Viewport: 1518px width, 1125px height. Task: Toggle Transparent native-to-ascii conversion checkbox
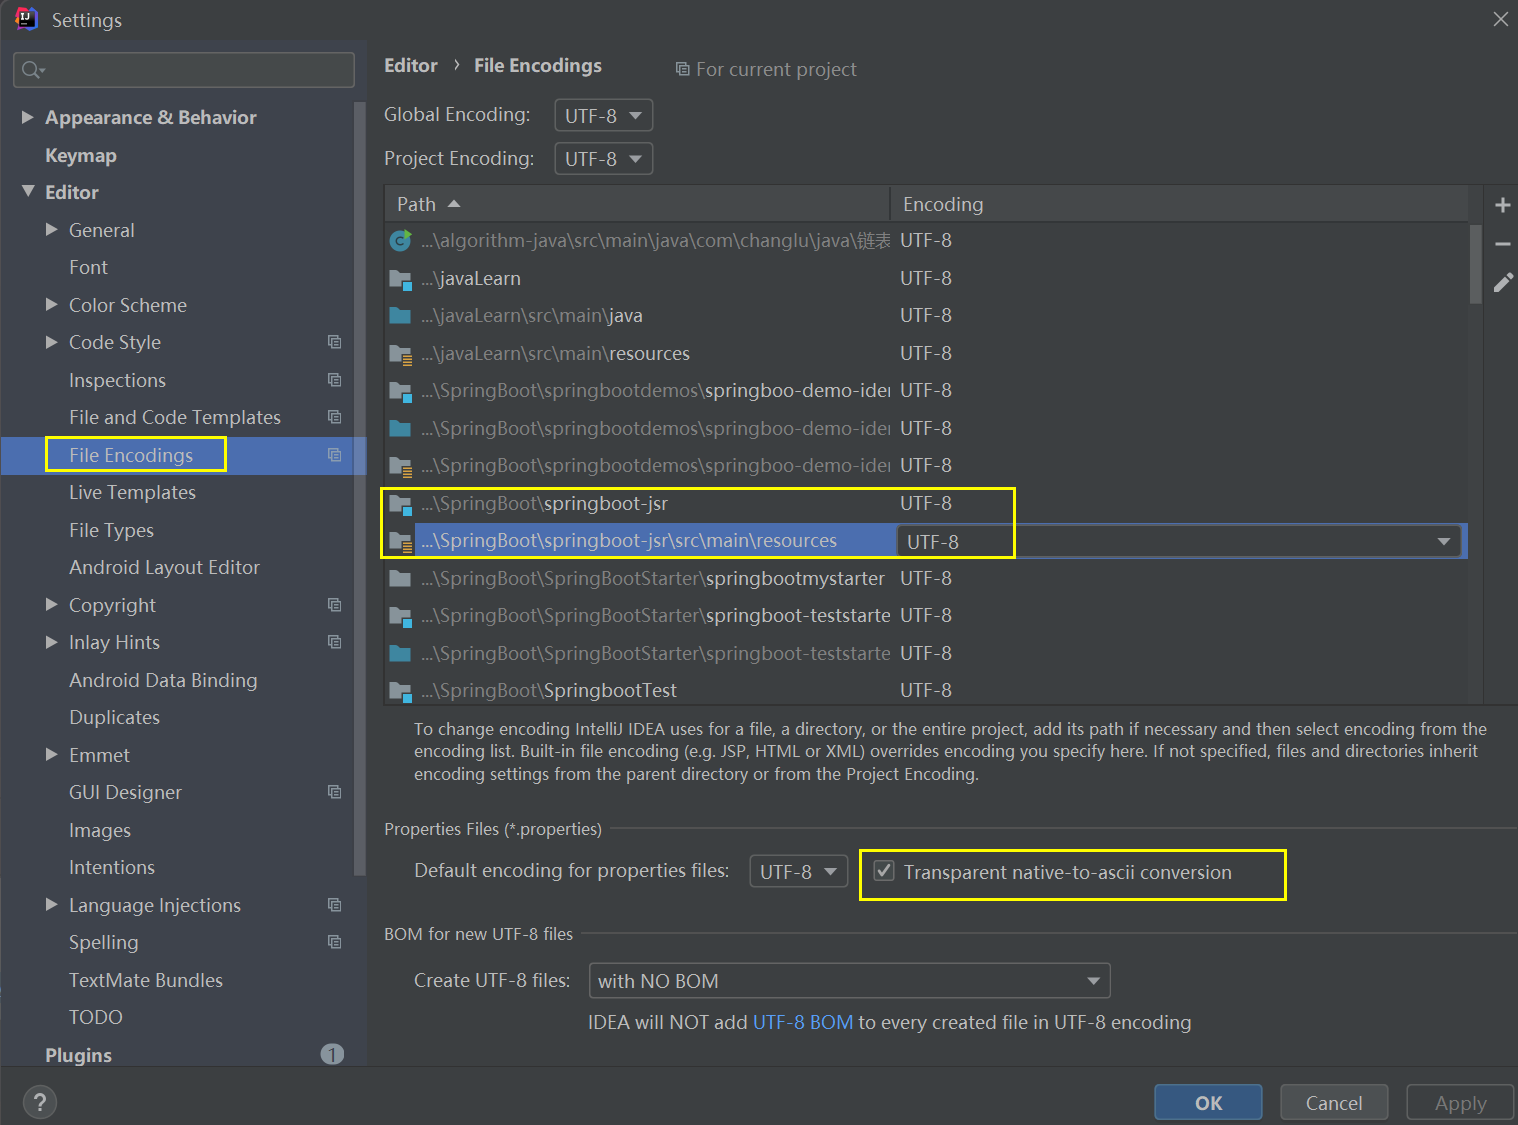884,871
